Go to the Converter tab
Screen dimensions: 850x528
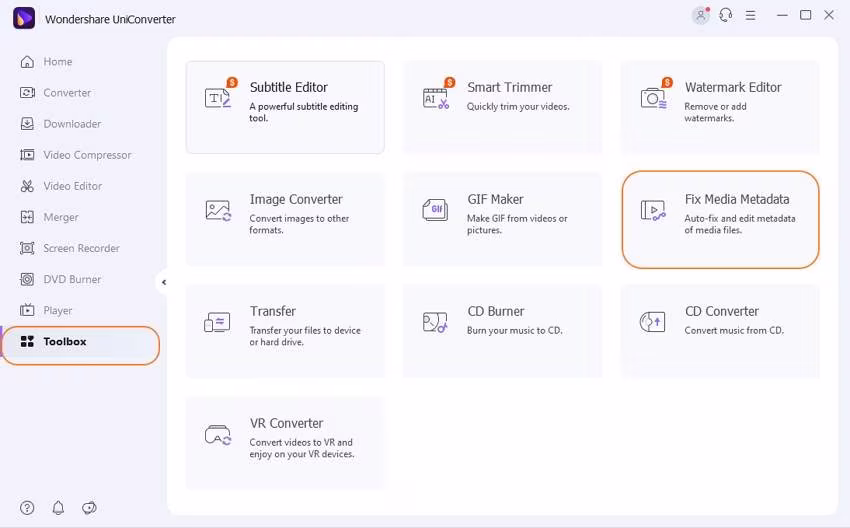67,93
